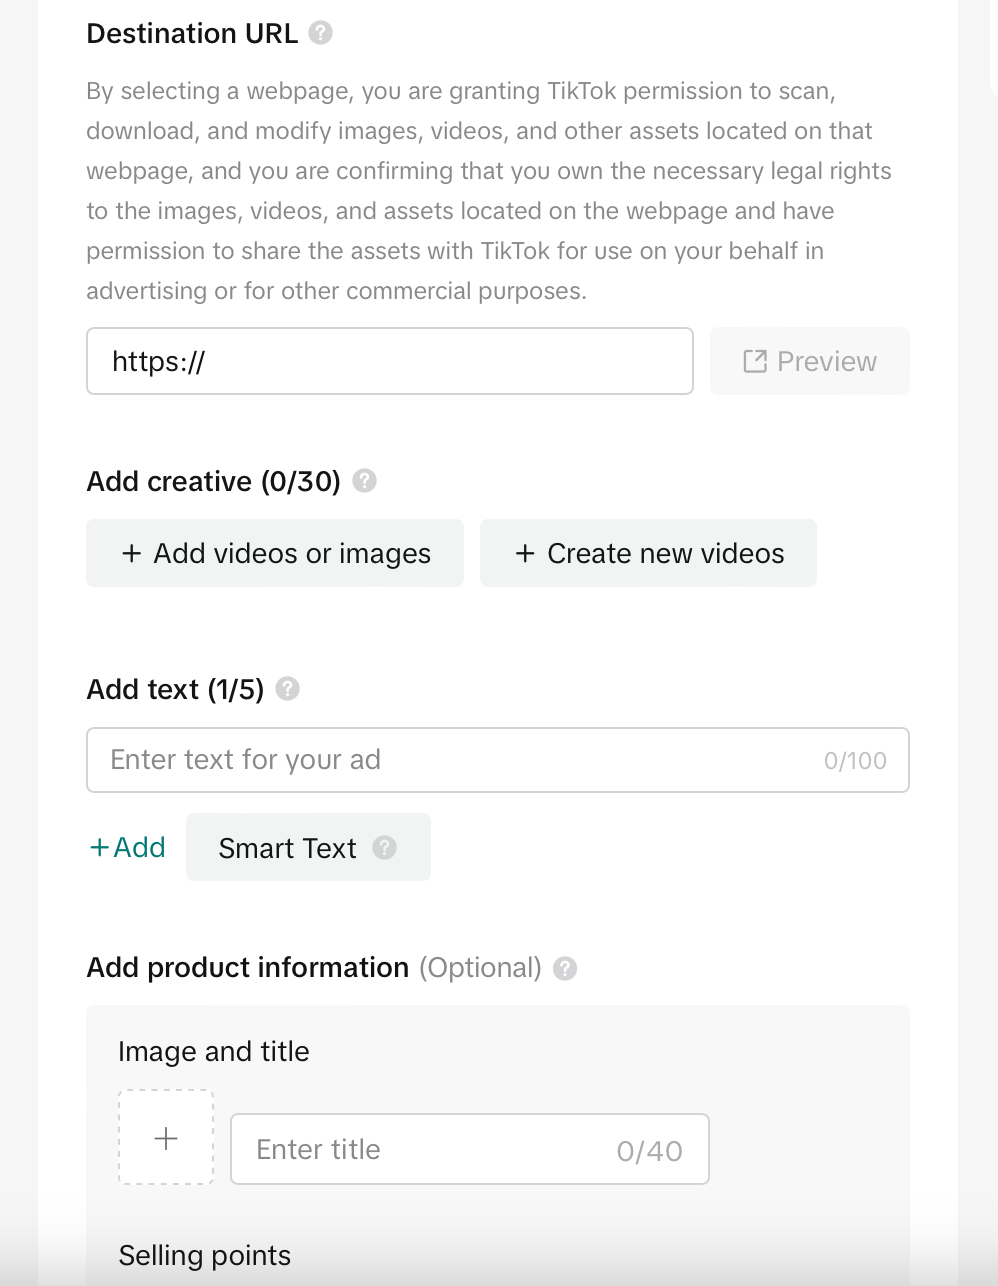This screenshot has height=1286, width=998.
Task: Focus the Enter title input field
Action: pos(470,1149)
